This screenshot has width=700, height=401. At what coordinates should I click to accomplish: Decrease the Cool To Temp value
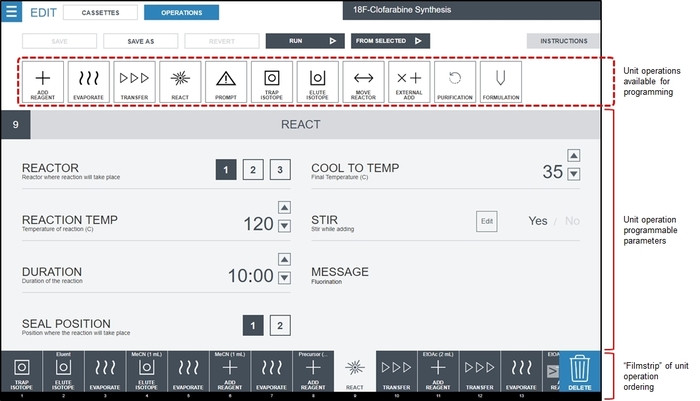coord(573,175)
